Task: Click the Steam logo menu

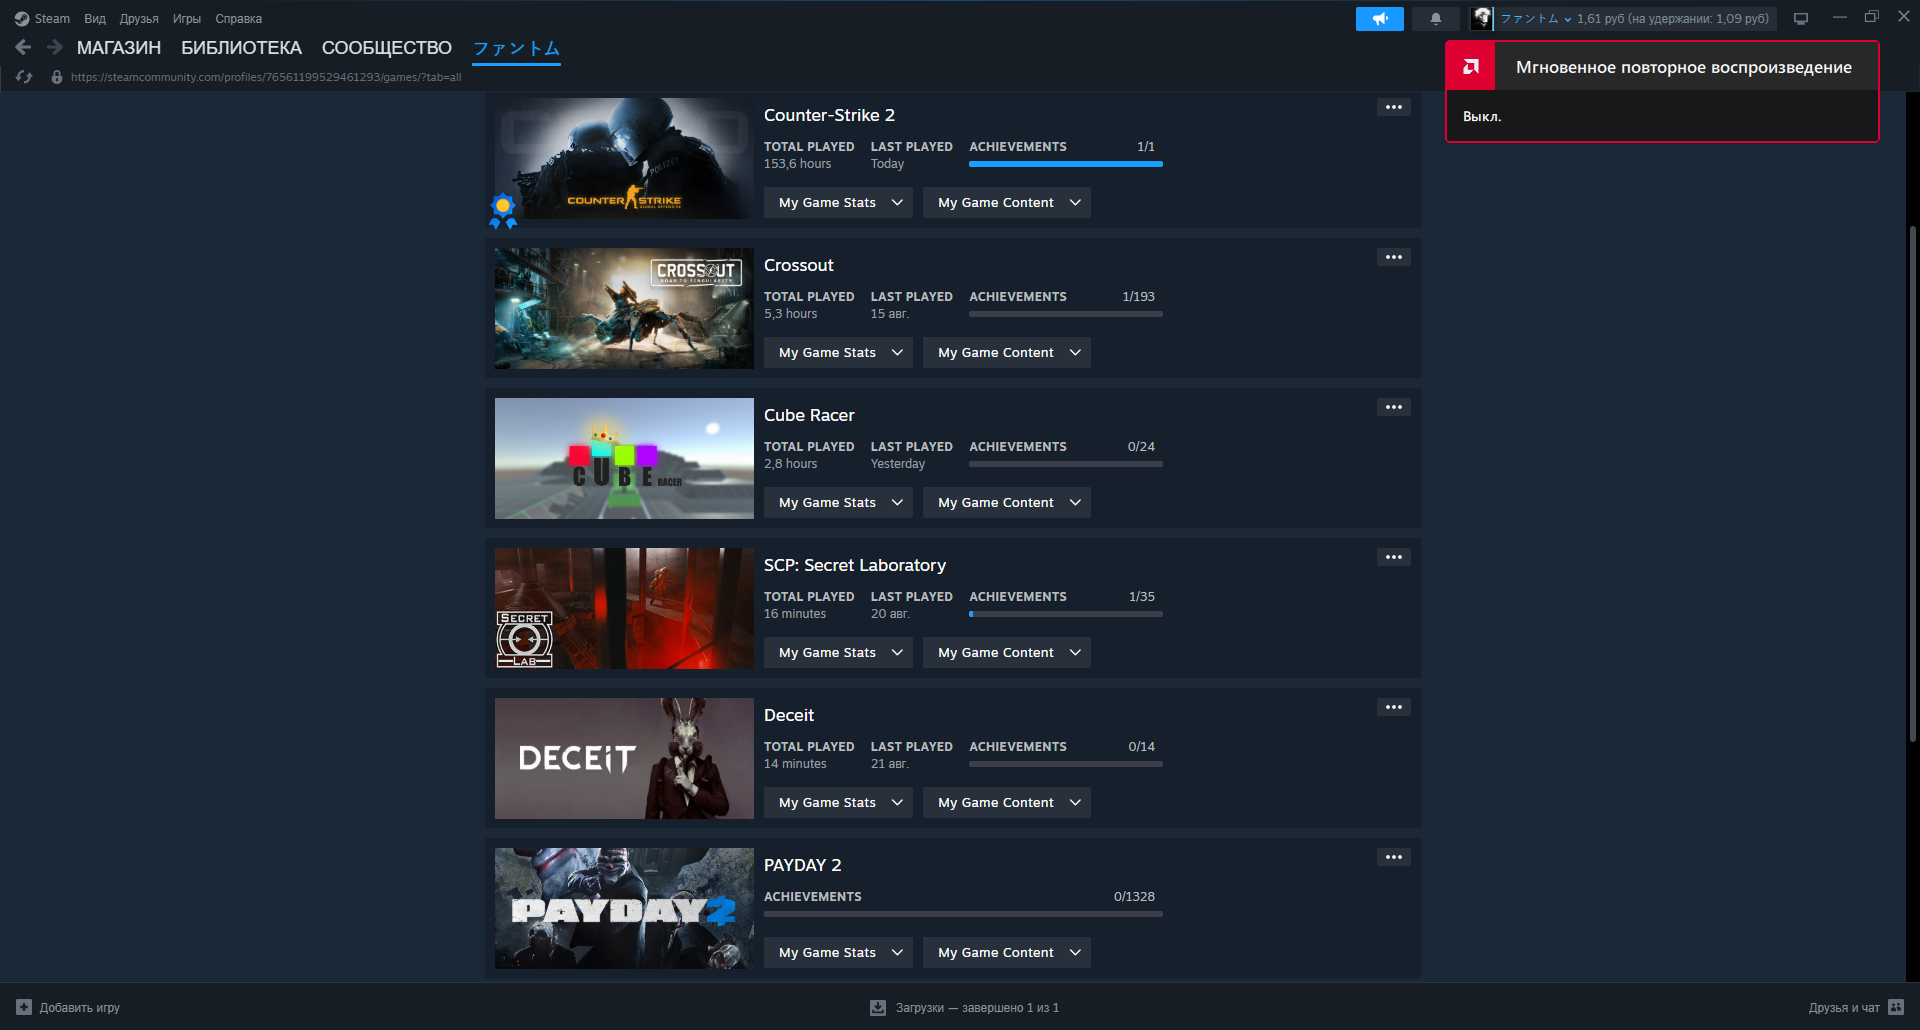Action: 22,18
